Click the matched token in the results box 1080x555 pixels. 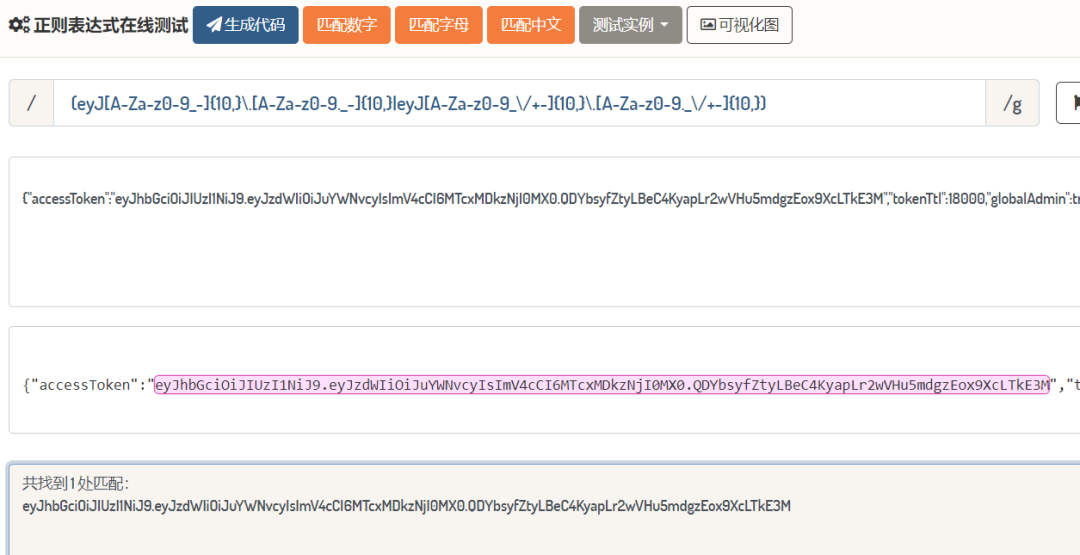(x=406, y=506)
